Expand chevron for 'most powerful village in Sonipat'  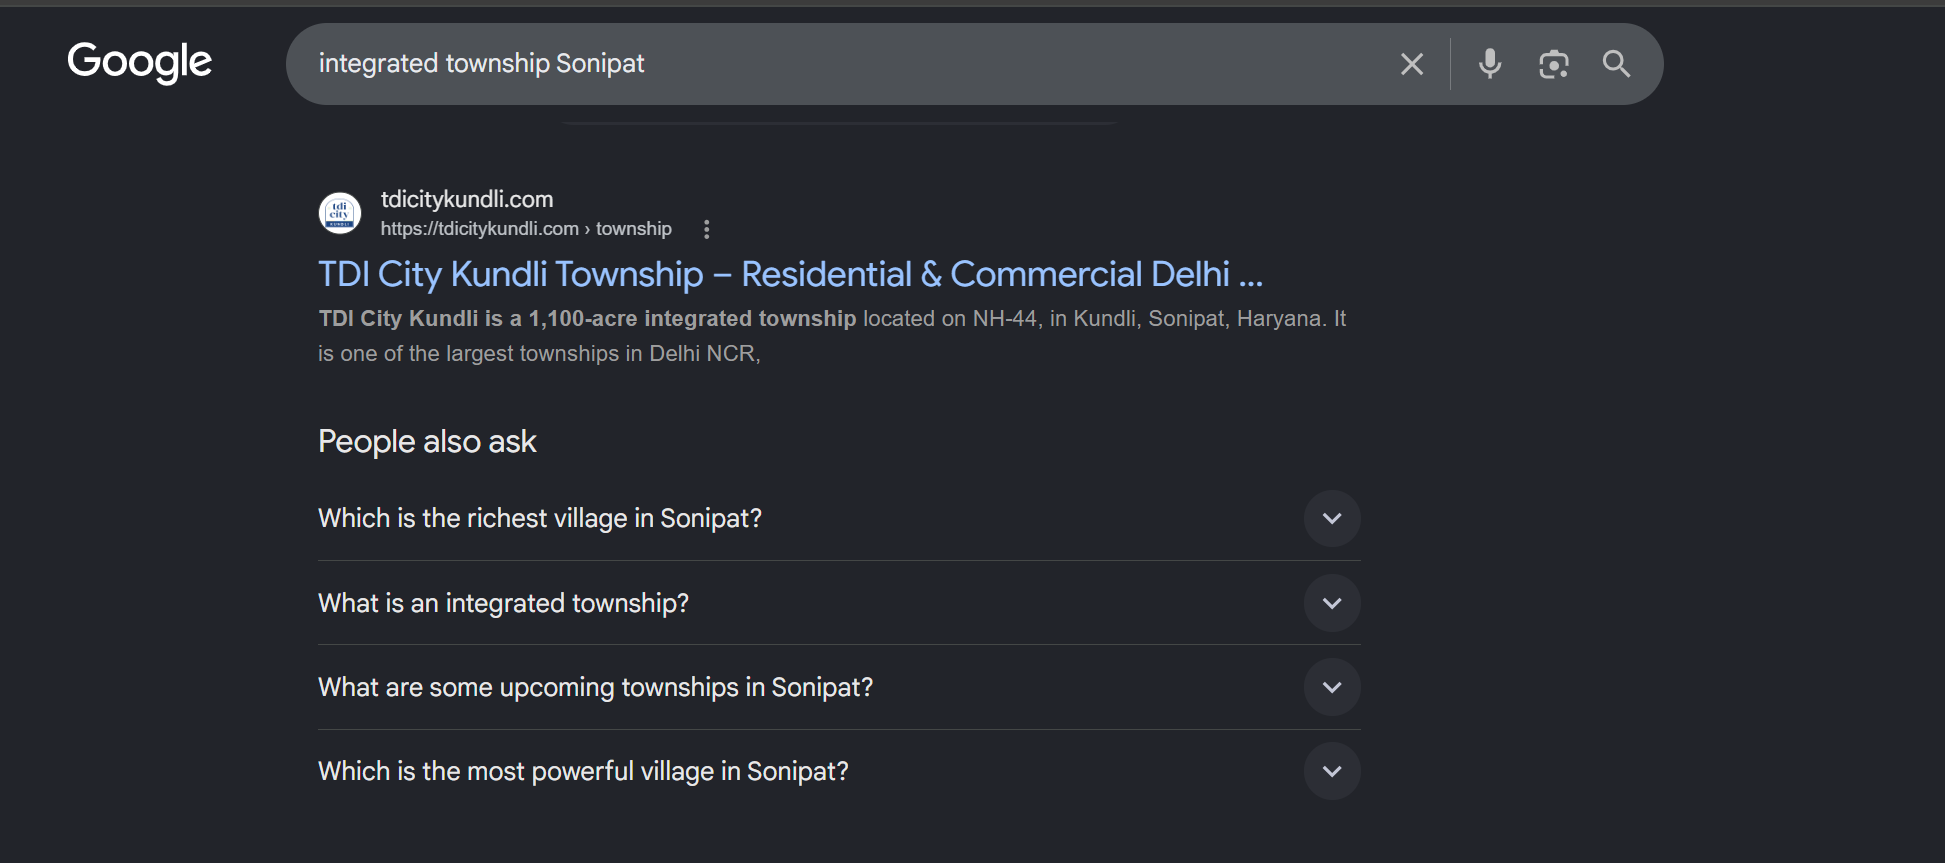click(x=1332, y=771)
